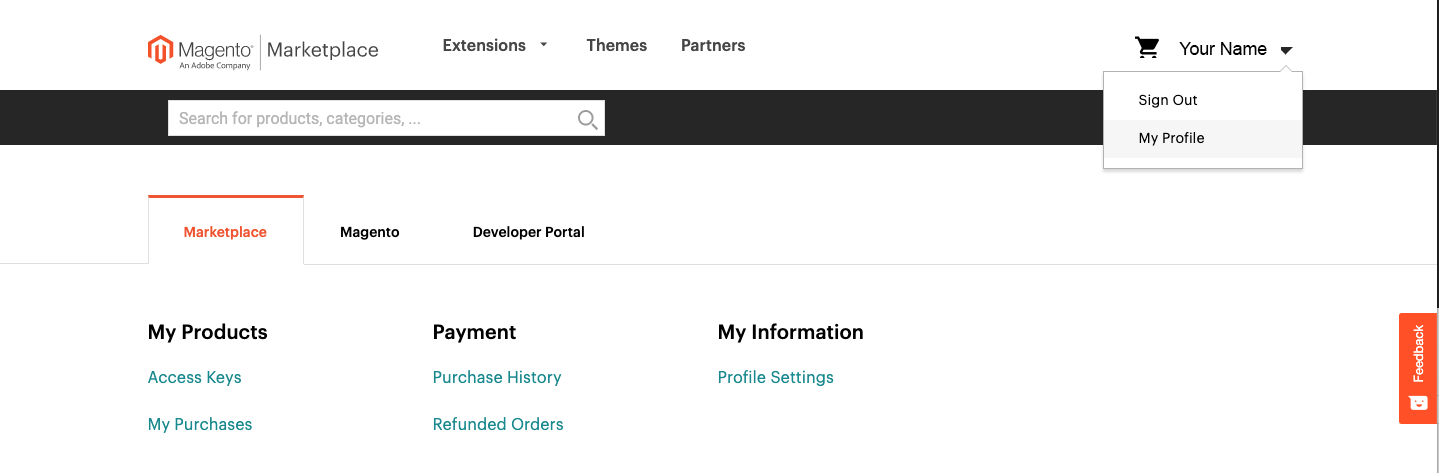Click the orange Feedback button

[x=1418, y=368]
